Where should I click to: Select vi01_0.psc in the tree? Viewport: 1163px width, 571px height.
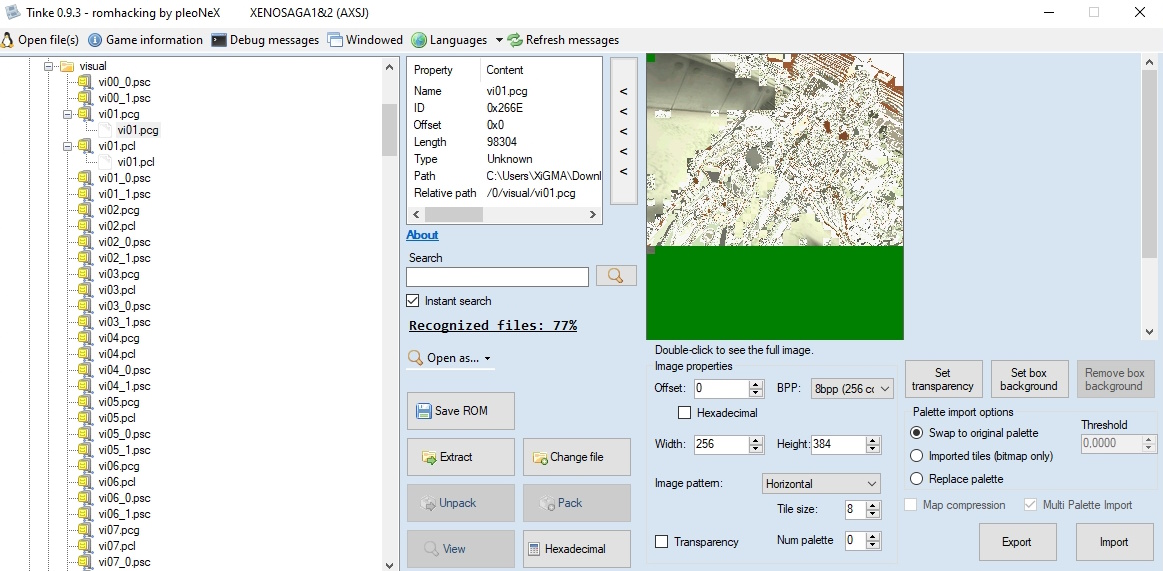coord(124,178)
